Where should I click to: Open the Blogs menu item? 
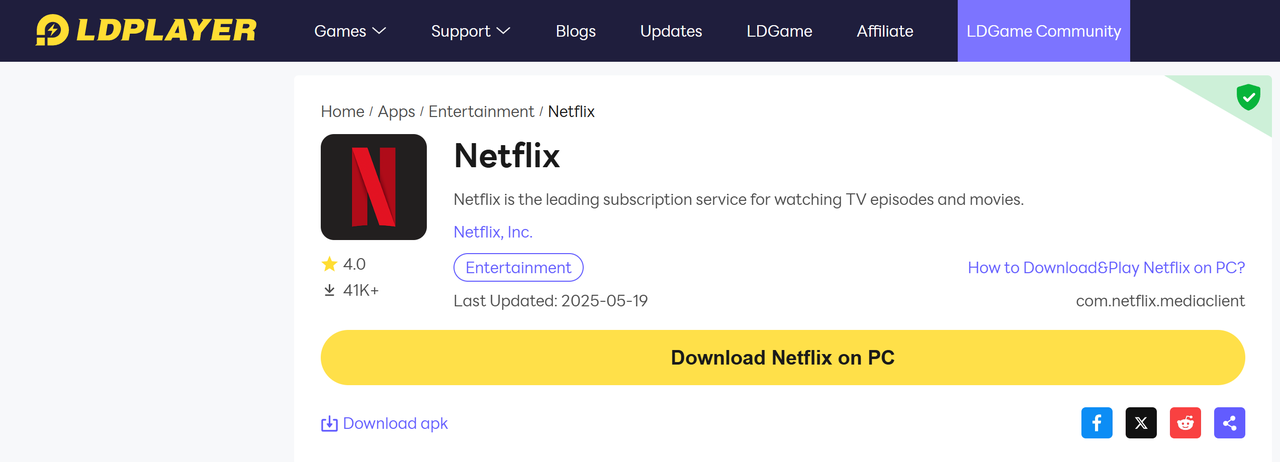pos(576,31)
